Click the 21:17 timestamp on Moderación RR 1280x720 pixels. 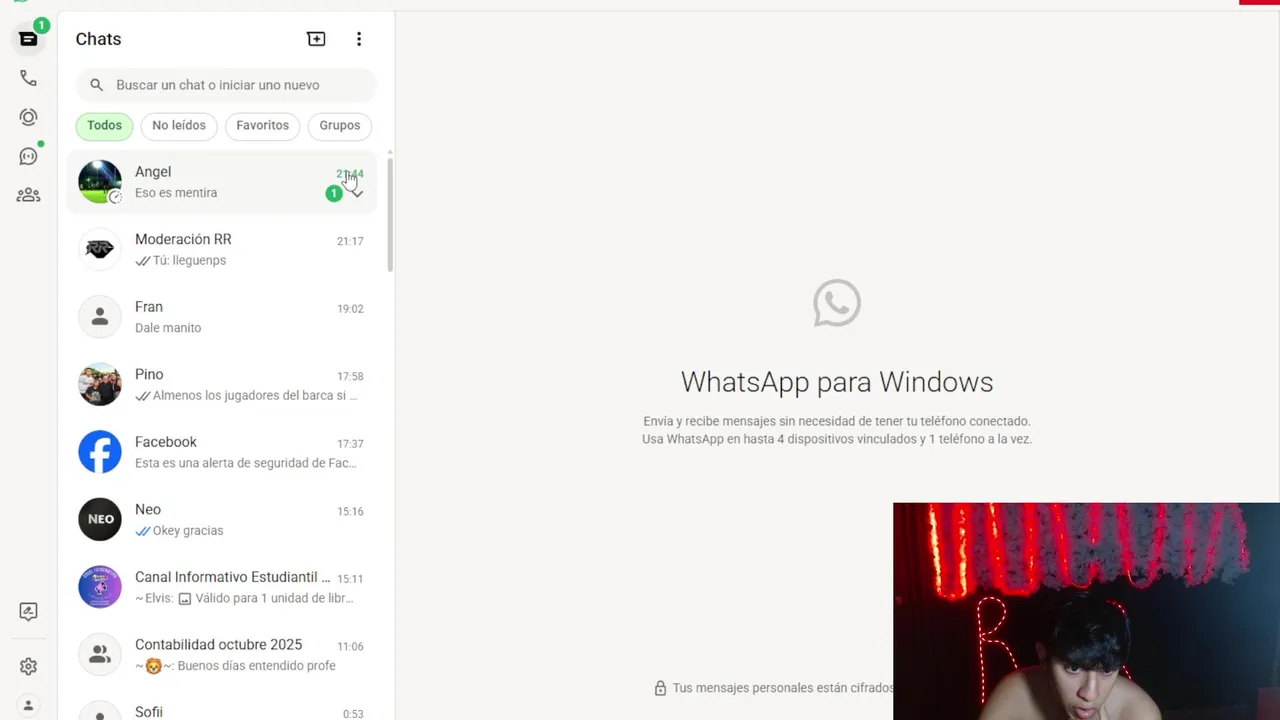[x=350, y=241]
